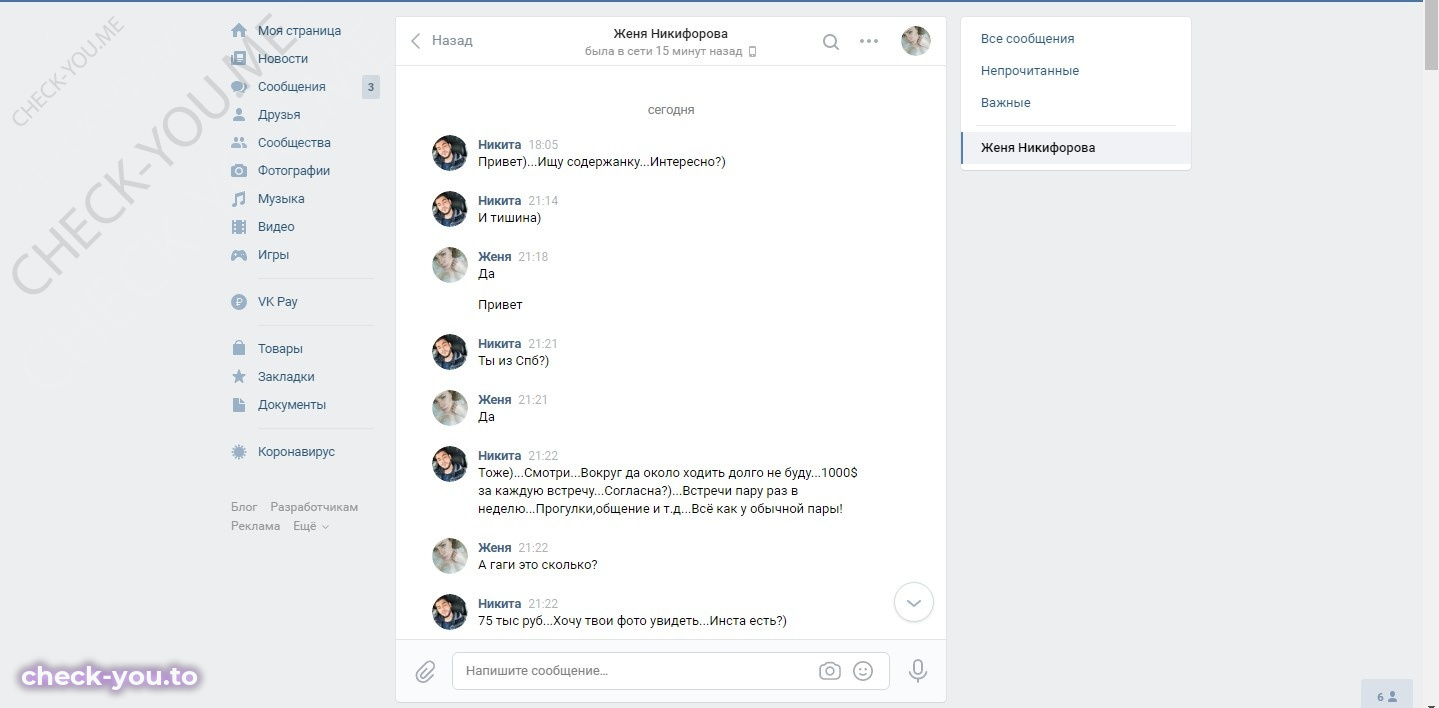Select message 'Ты из Спб?)'
The height and width of the screenshot is (708, 1439).
(x=514, y=361)
